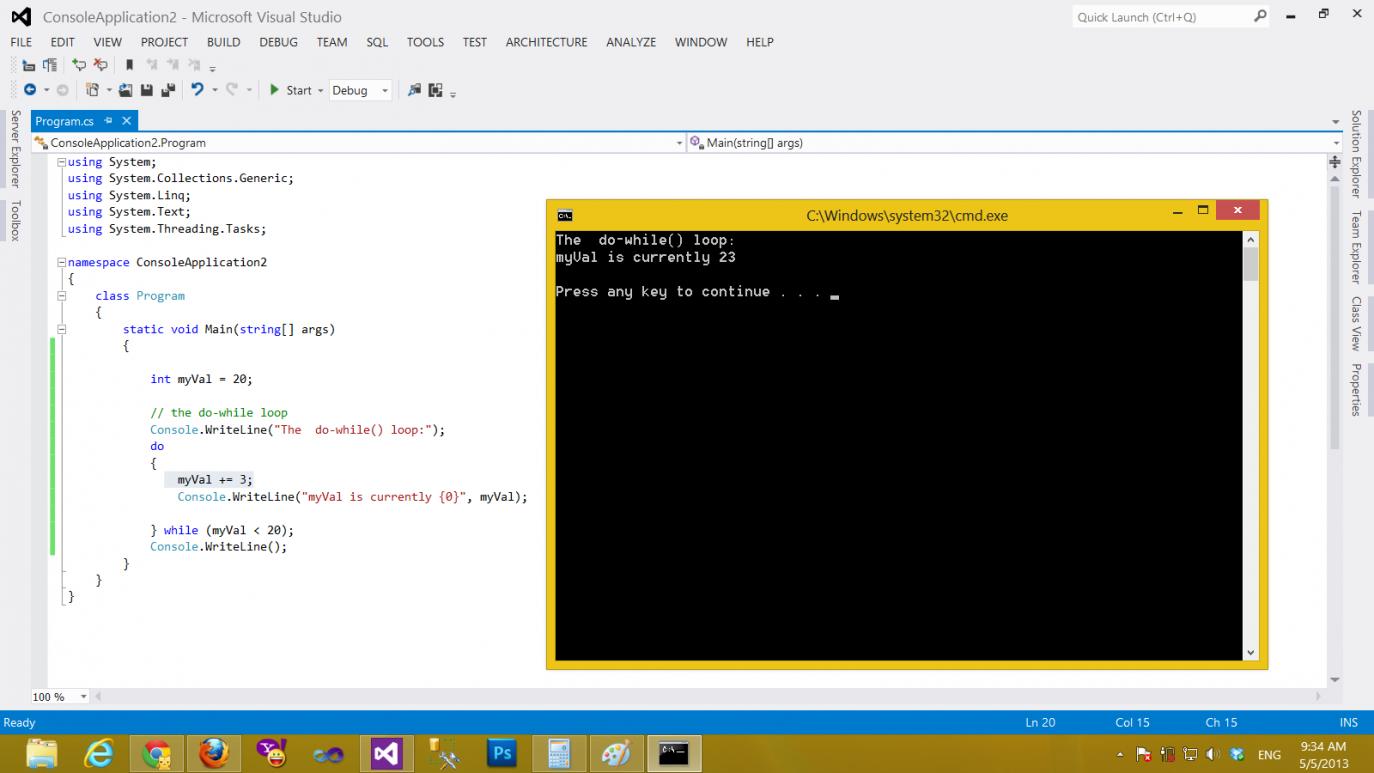
Task: Click the Action Center flag tray icon
Action: tap(1143, 754)
